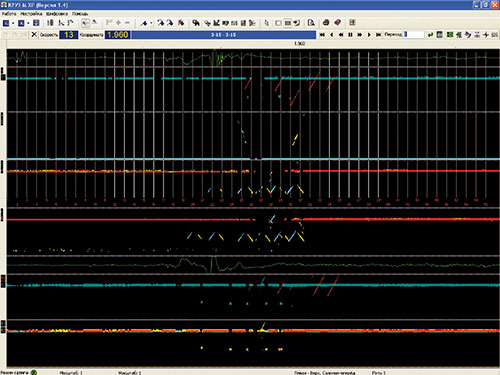Image resolution: width=500 pixels, height=375 pixels.
Task: Click the grid table icon after green arrow
Action: coord(440,35)
